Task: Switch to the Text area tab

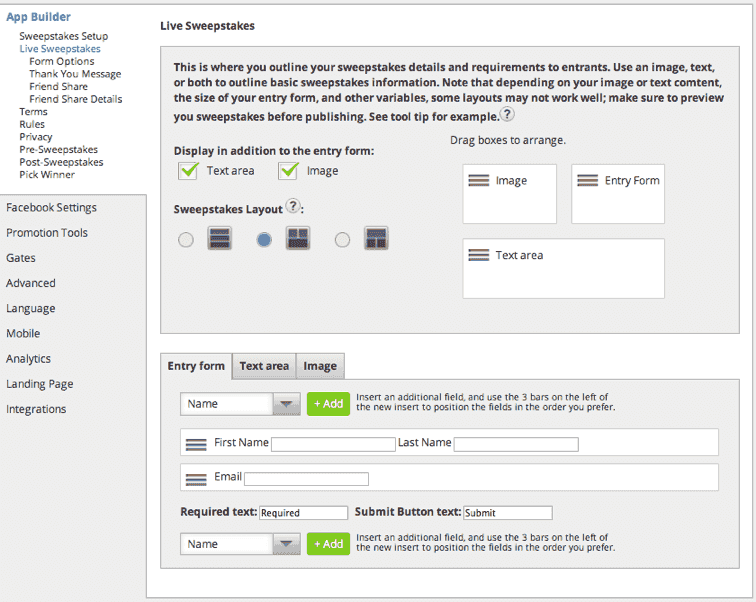Action: (264, 366)
